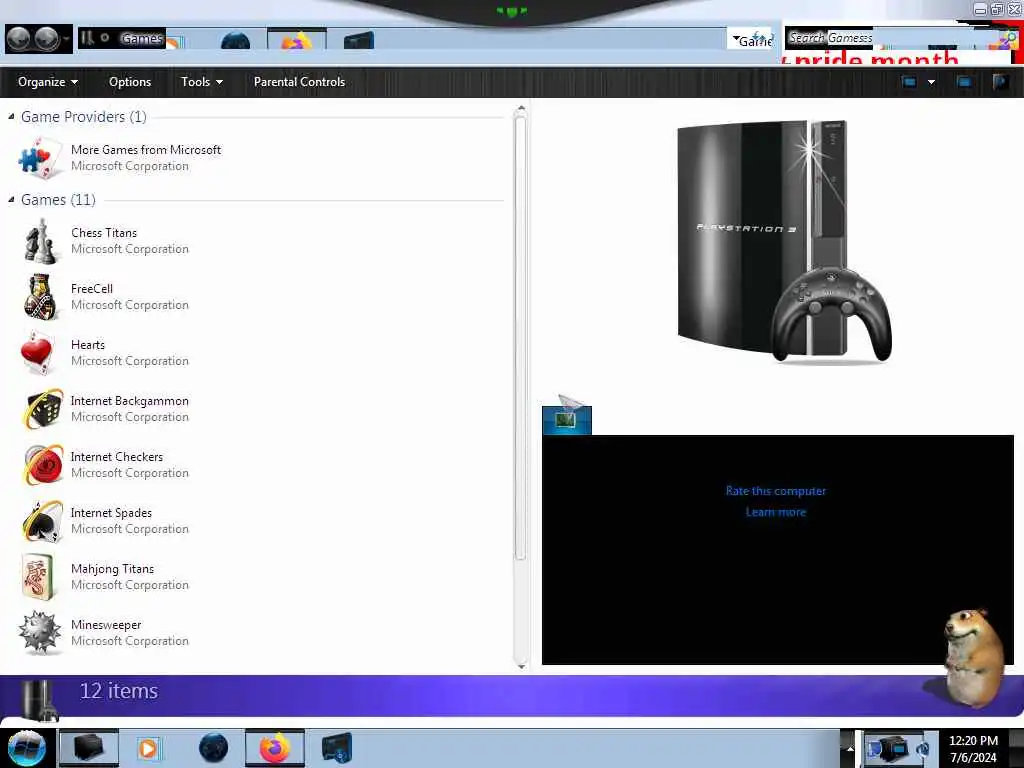The height and width of the screenshot is (768, 1024).
Task: Open the help icon in toolbar
Action: [1000, 82]
